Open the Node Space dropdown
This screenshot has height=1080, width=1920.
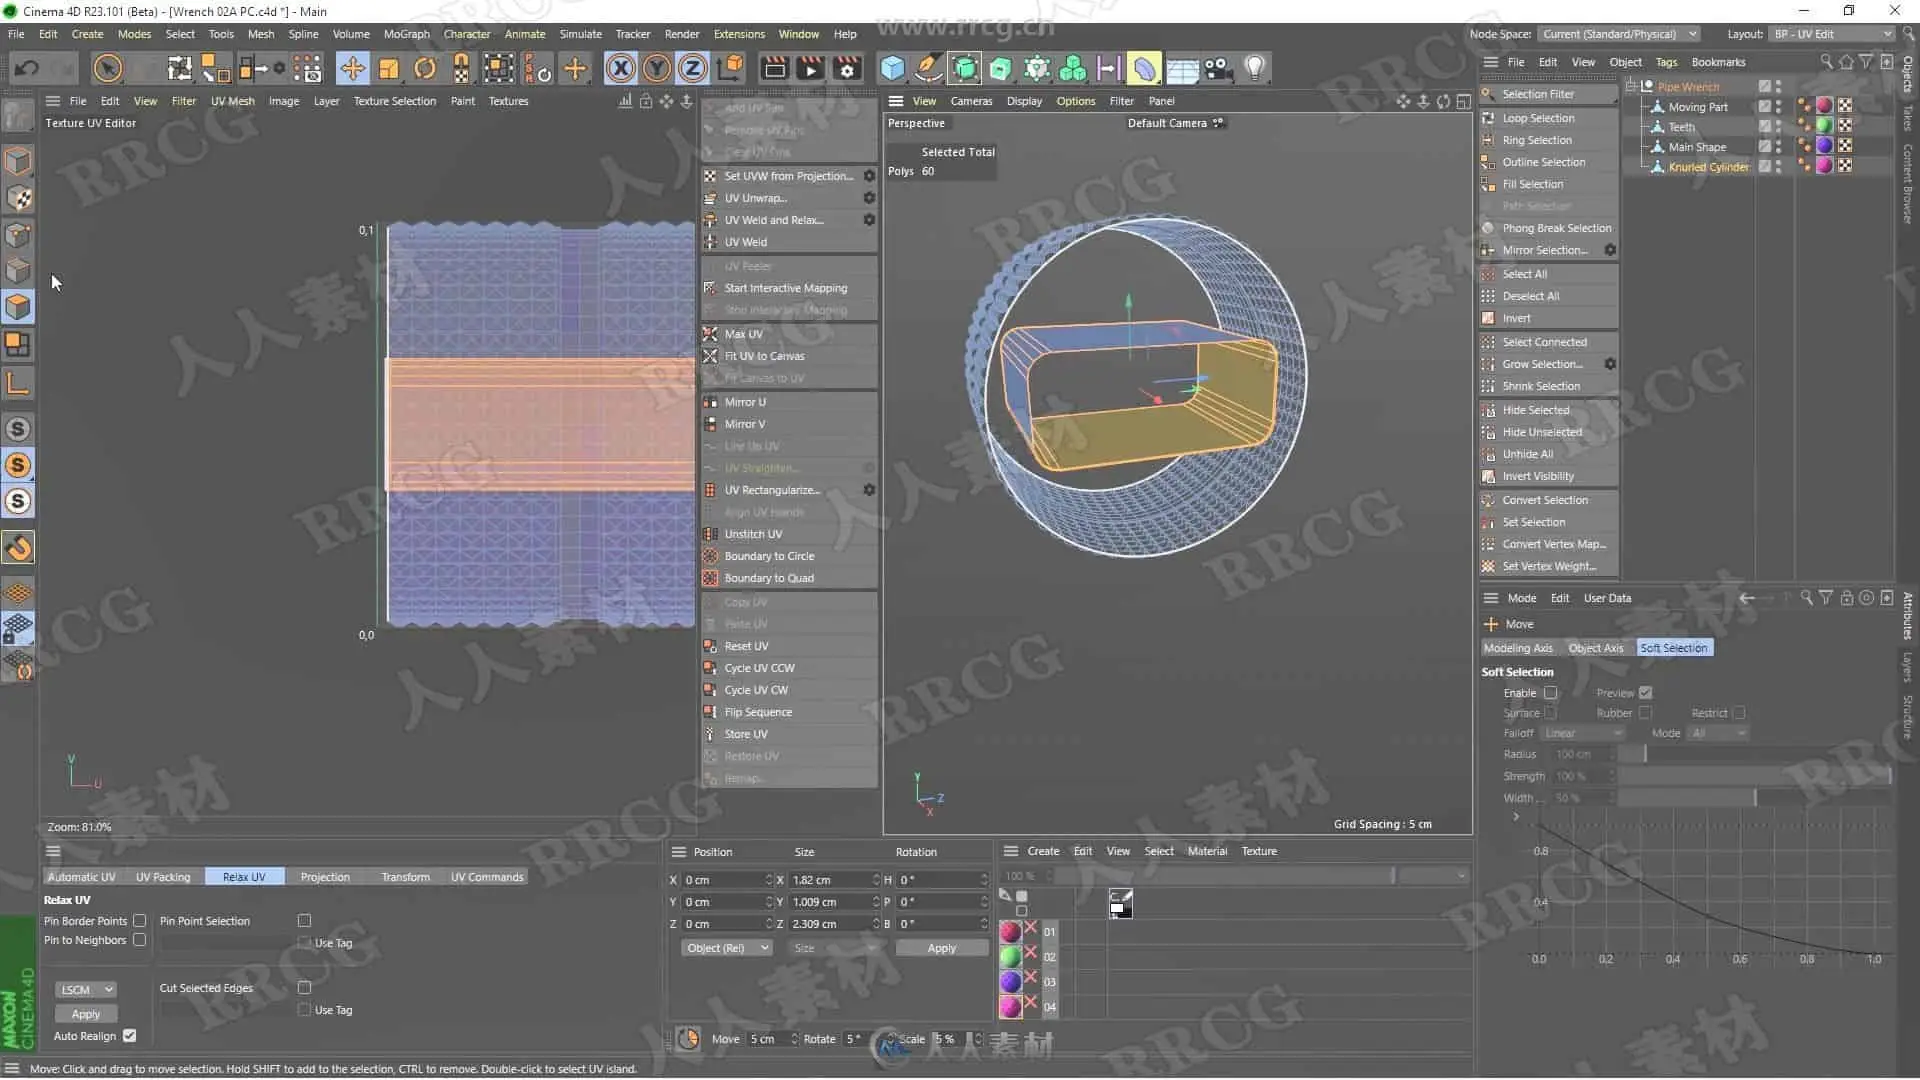[x=1618, y=34]
